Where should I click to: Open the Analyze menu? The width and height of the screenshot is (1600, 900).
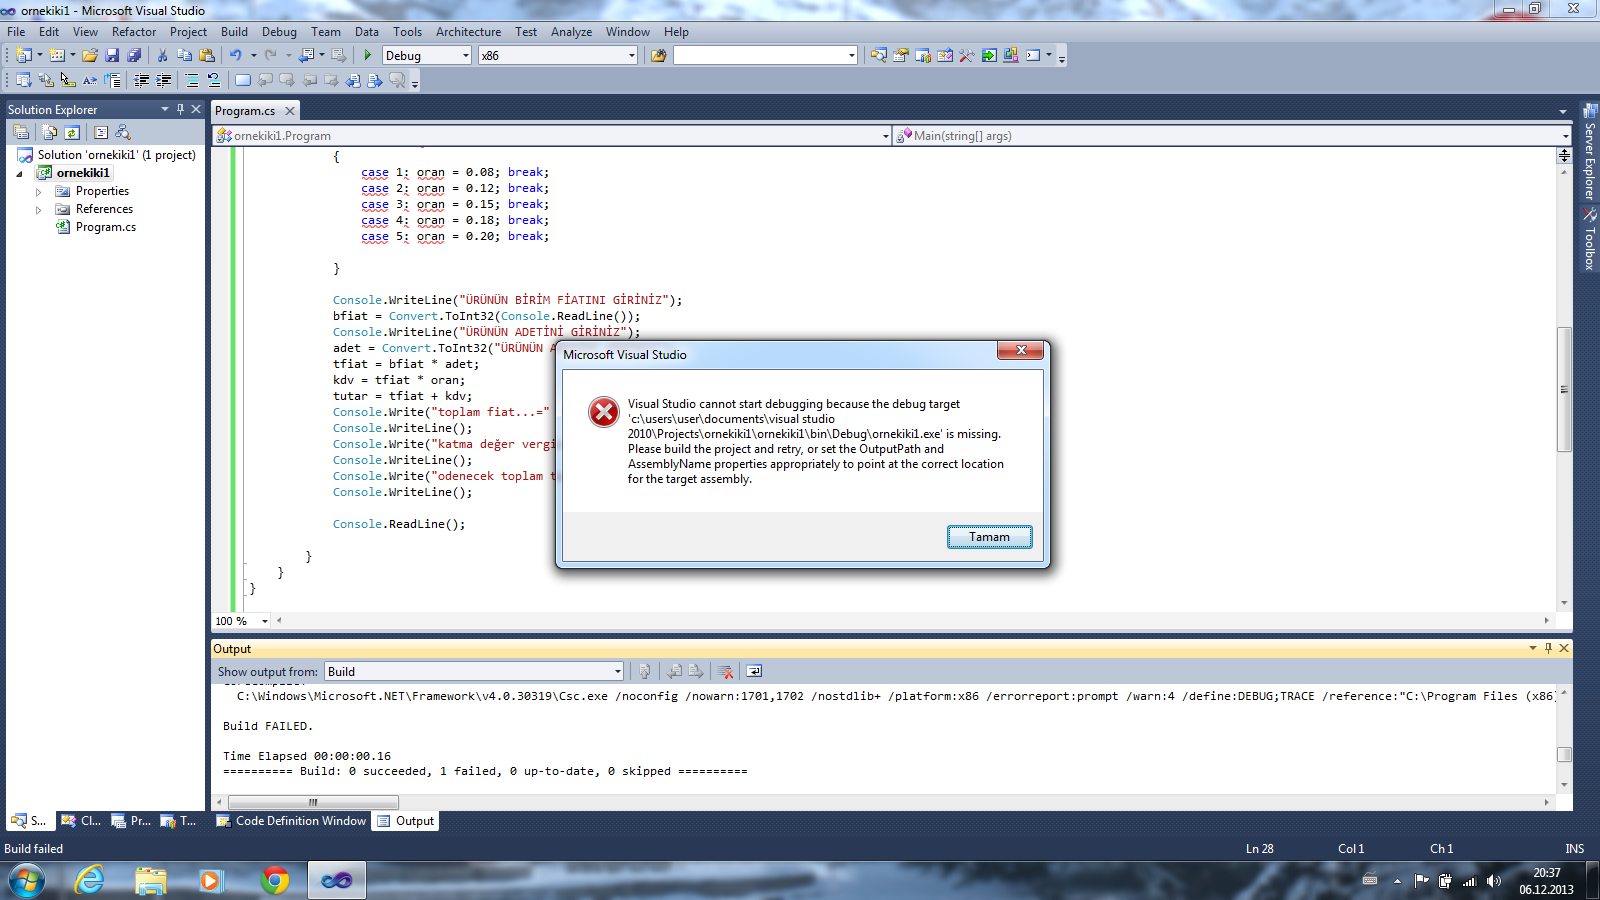coord(571,31)
